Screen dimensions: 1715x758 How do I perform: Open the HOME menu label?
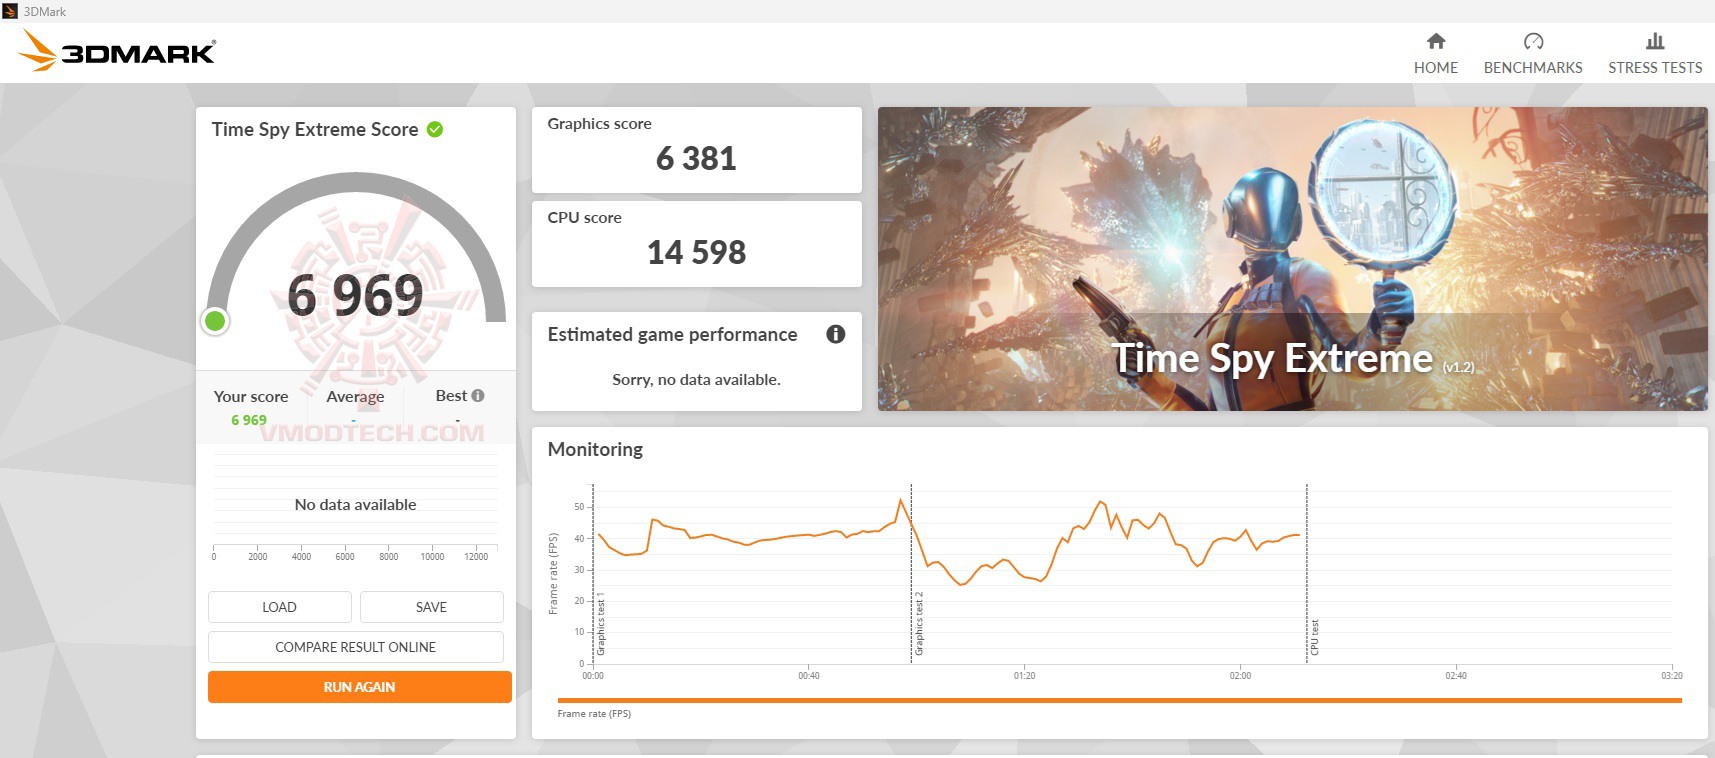point(1436,68)
